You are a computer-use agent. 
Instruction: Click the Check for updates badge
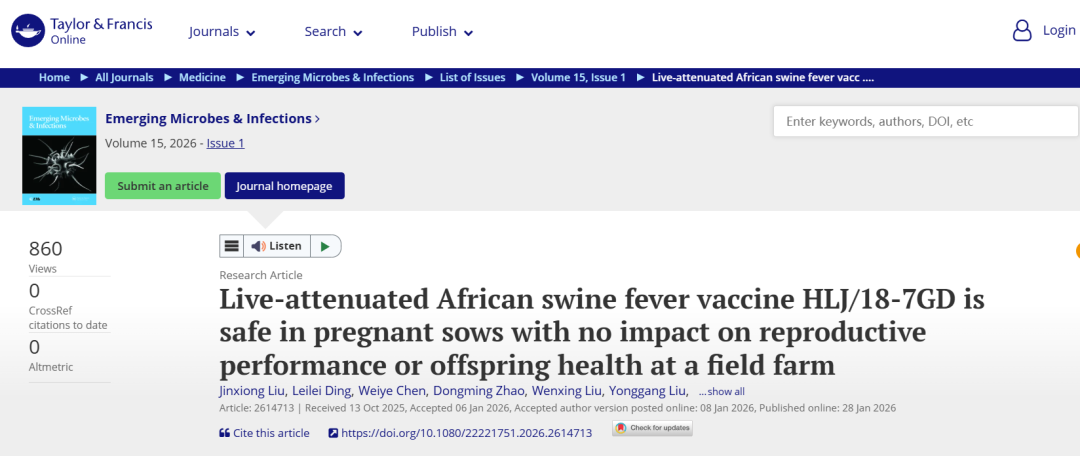click(652, 428)
